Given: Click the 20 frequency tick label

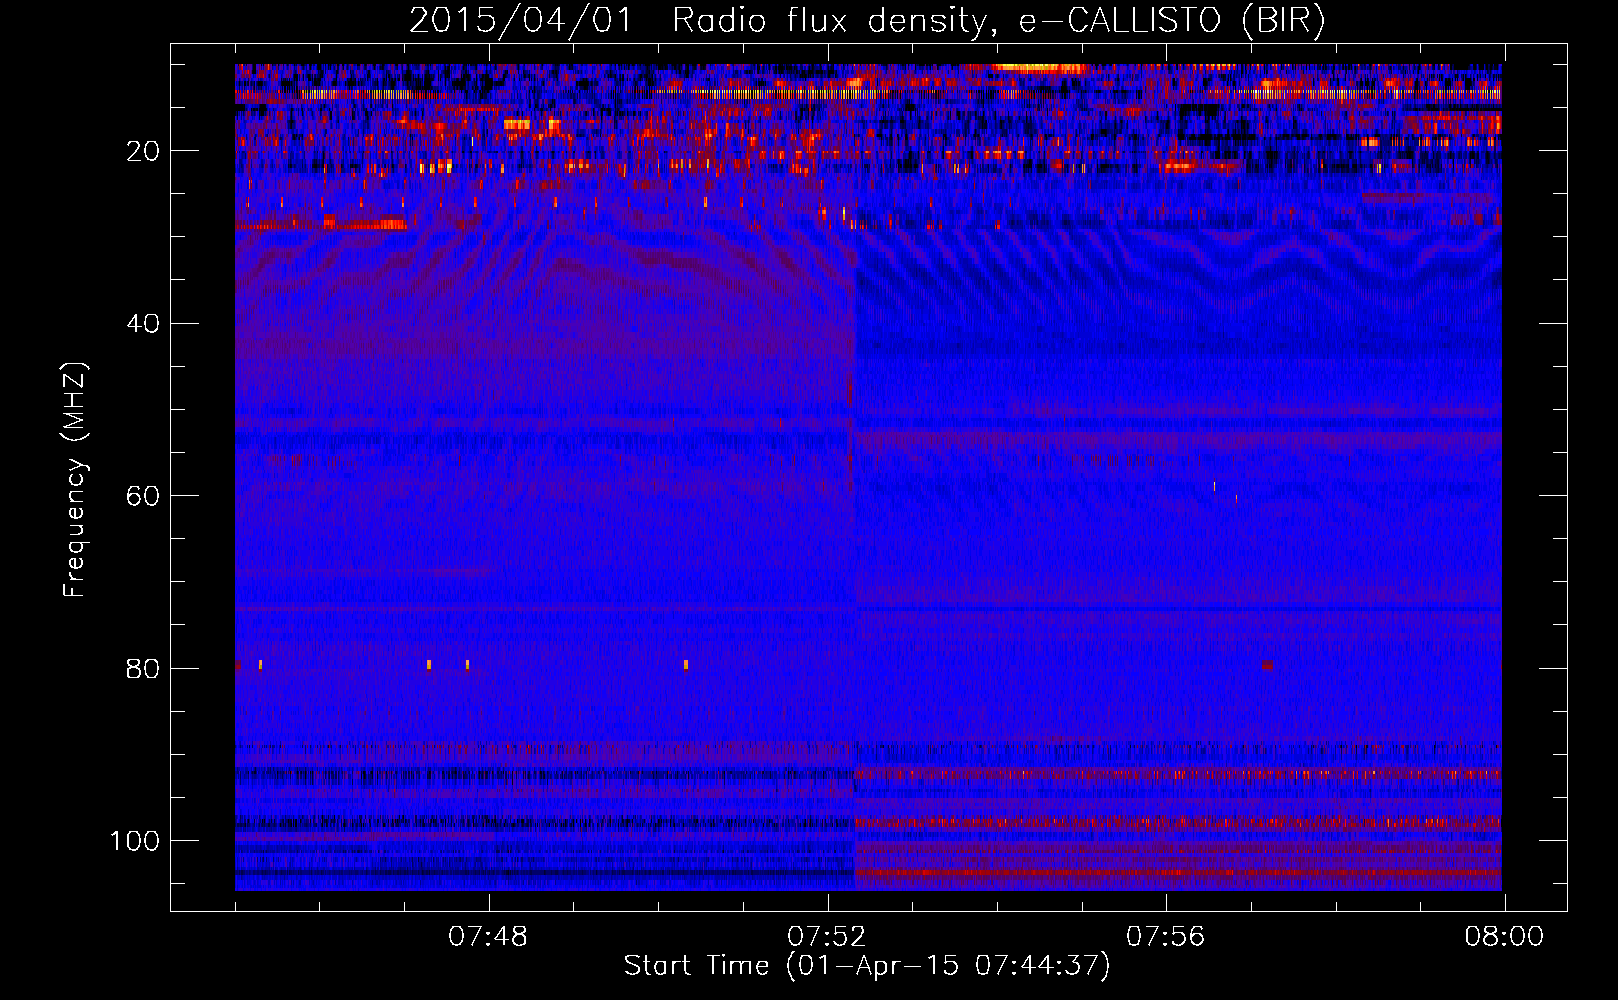Looking at the screenshot, I should 143,151.
